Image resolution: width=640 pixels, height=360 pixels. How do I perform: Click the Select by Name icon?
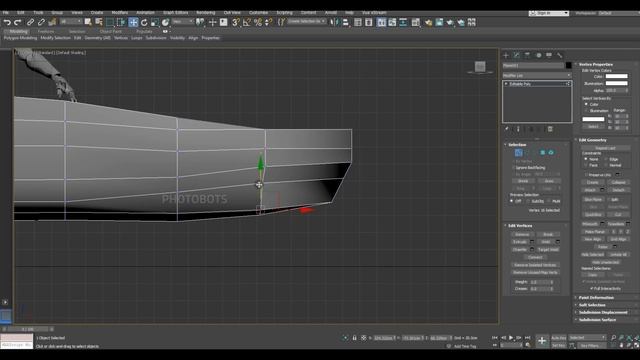click(x=99, y=22)
